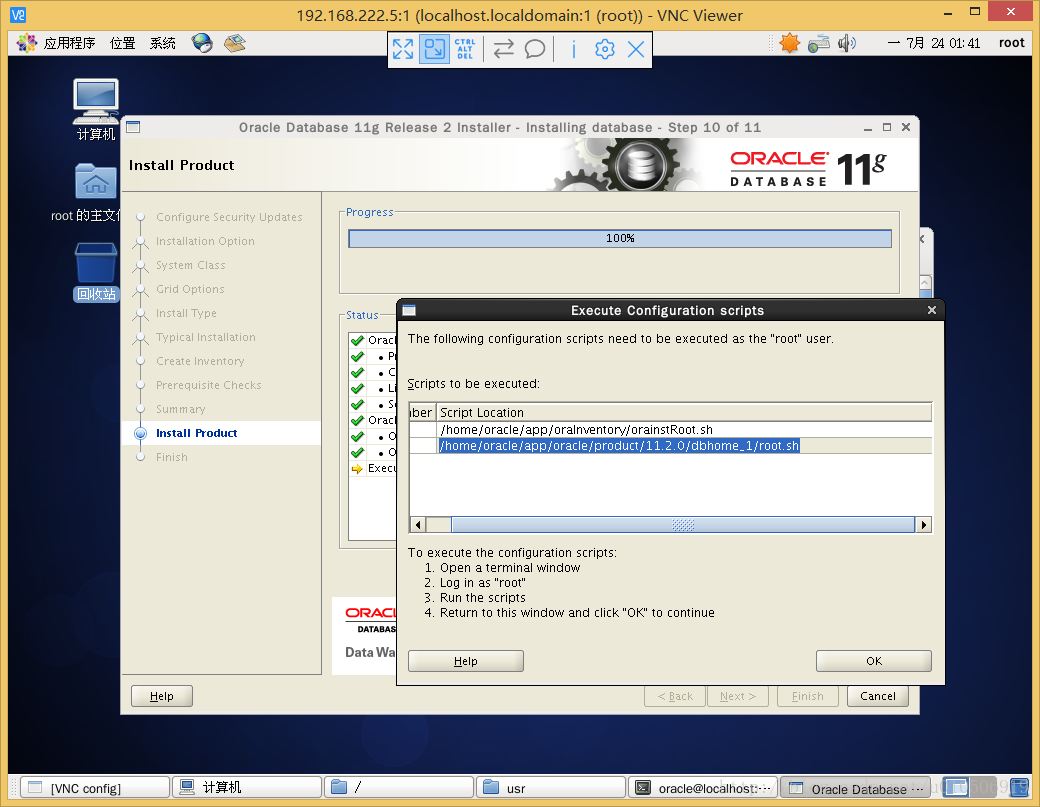1040x807 pixels.
Task: Switch to VNC config taskbar window
Action: (x=95, y=787)
